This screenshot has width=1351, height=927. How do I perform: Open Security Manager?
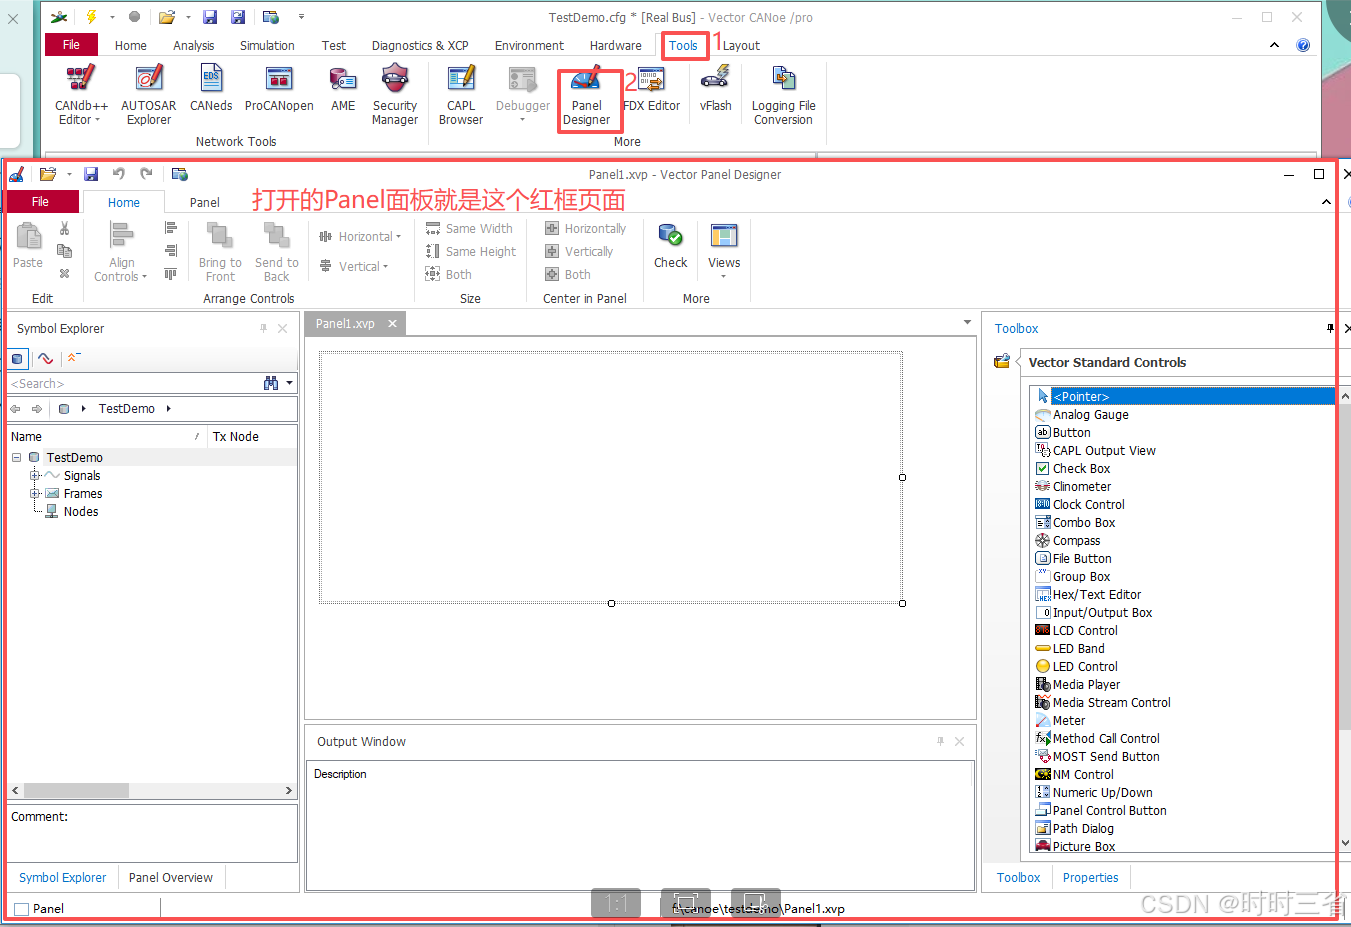click(395, 94)
